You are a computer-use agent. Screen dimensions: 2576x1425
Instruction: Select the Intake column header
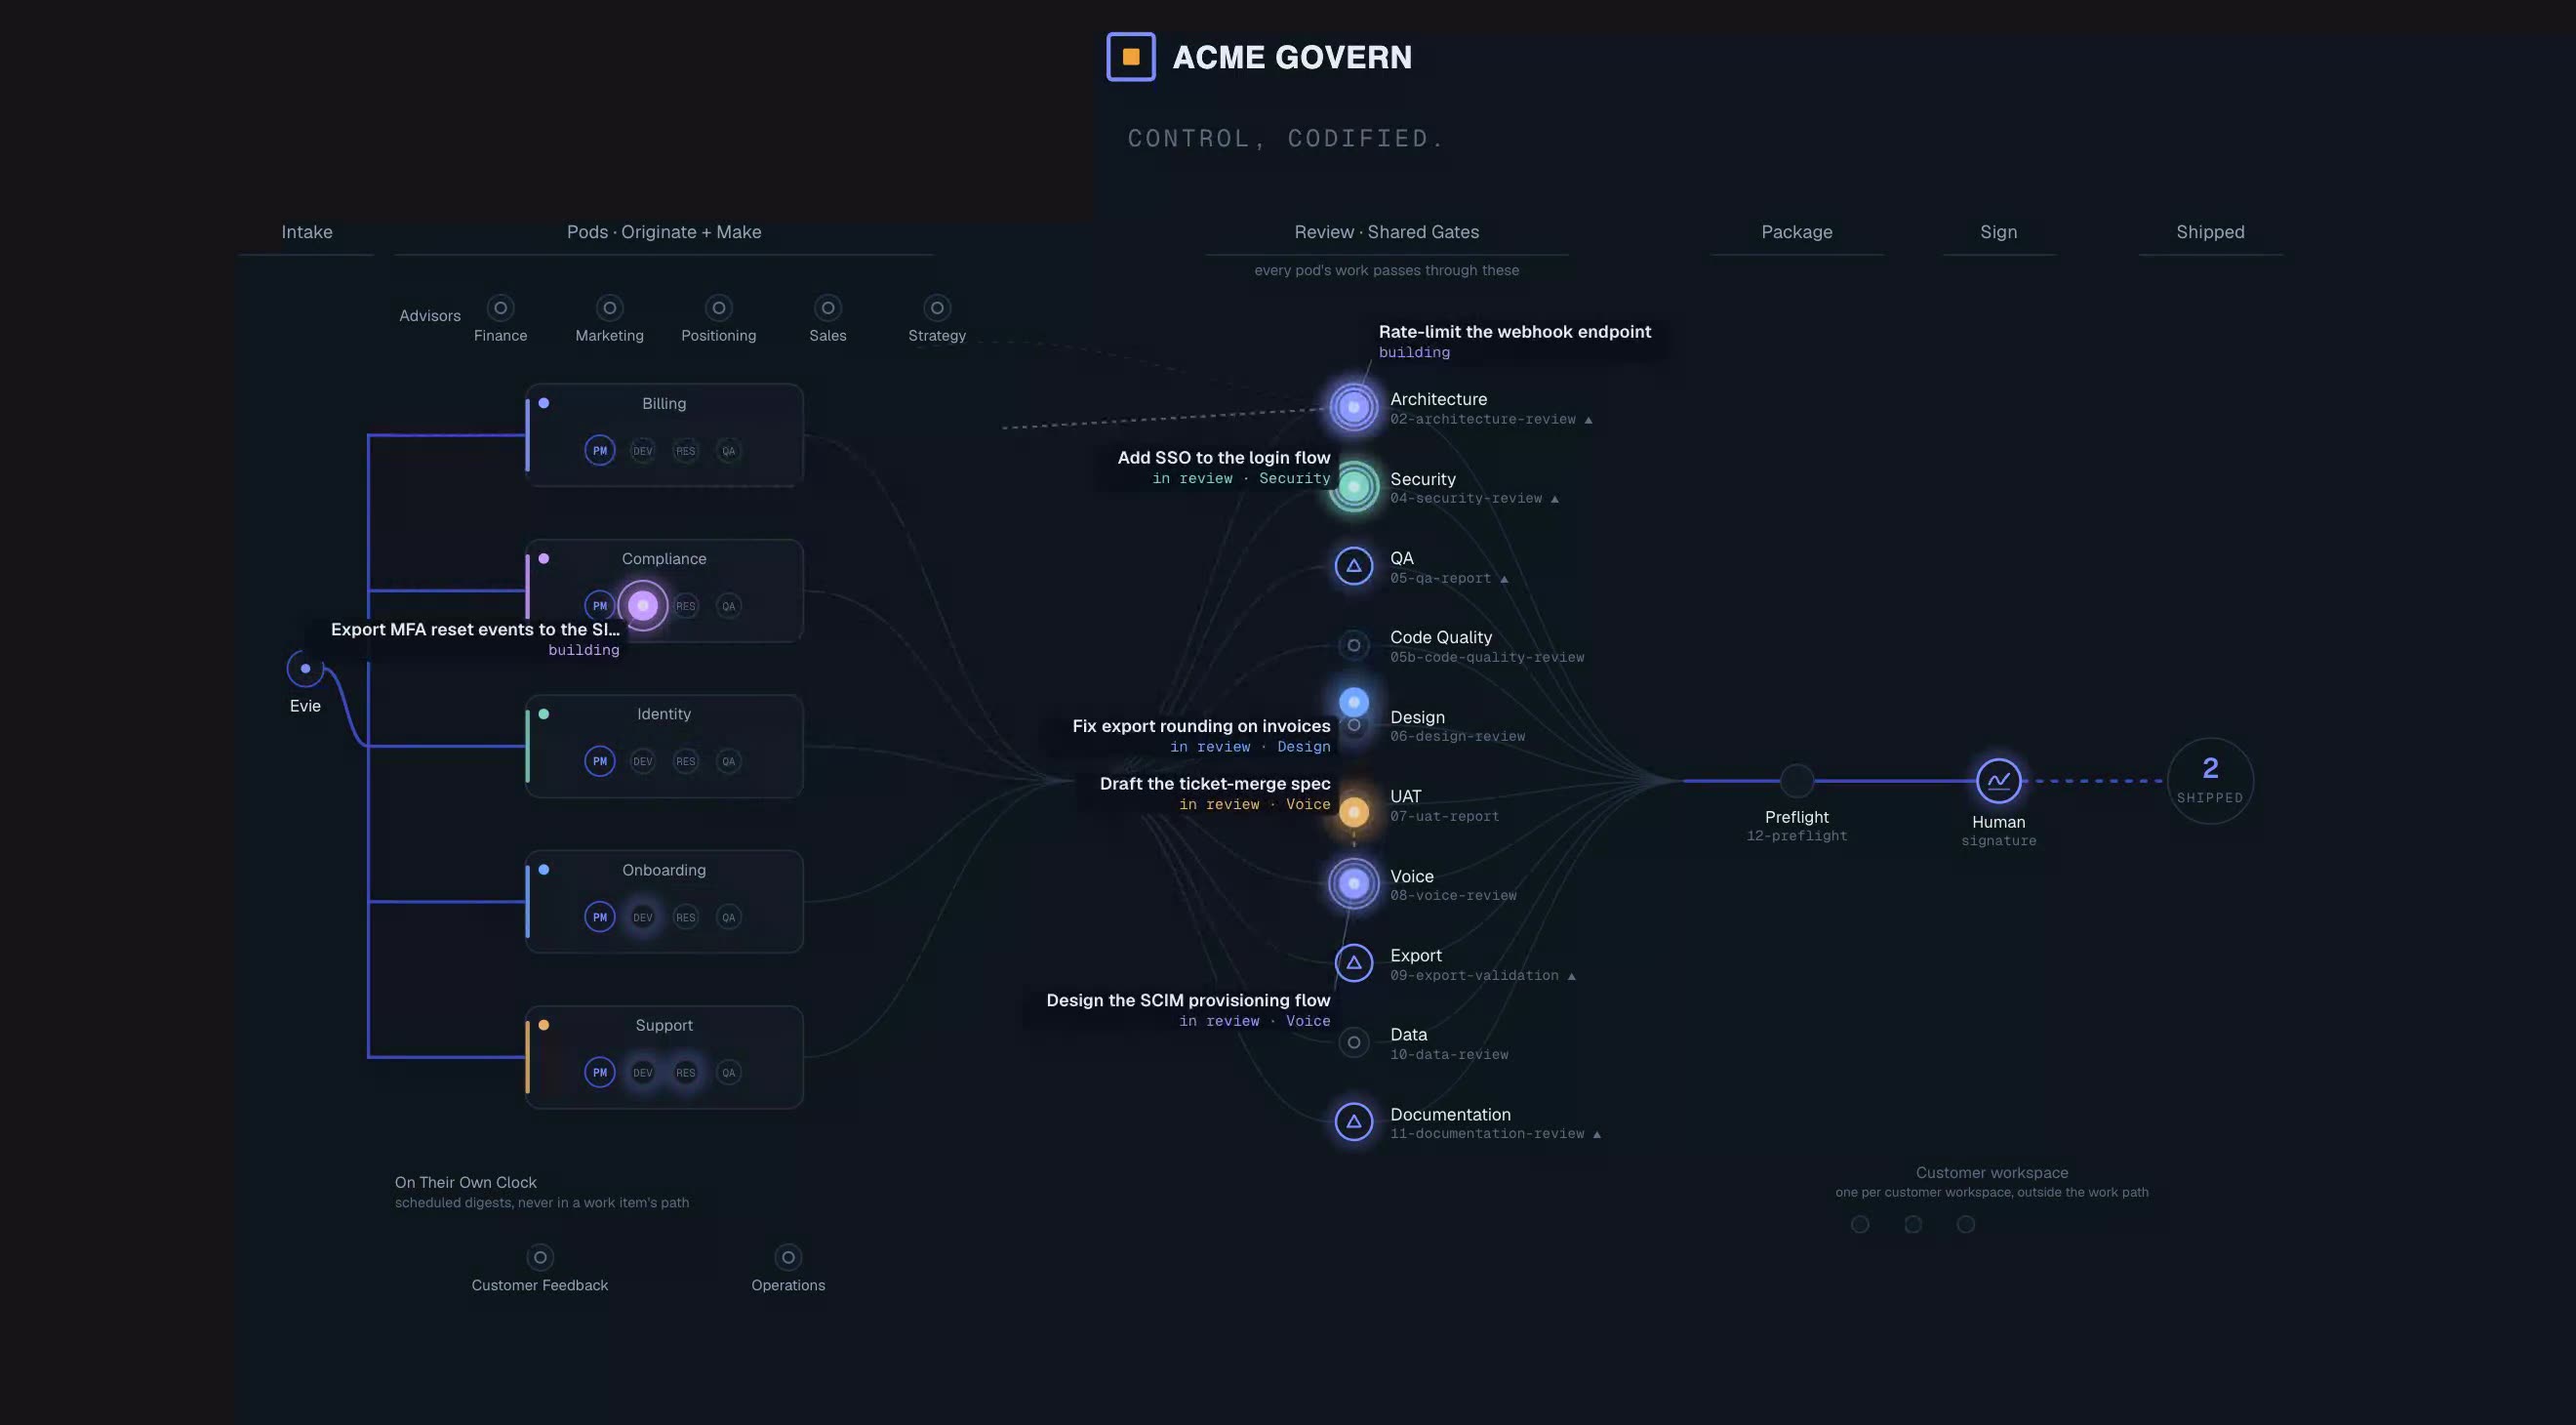pyautogui.click(x=307, y=232)
